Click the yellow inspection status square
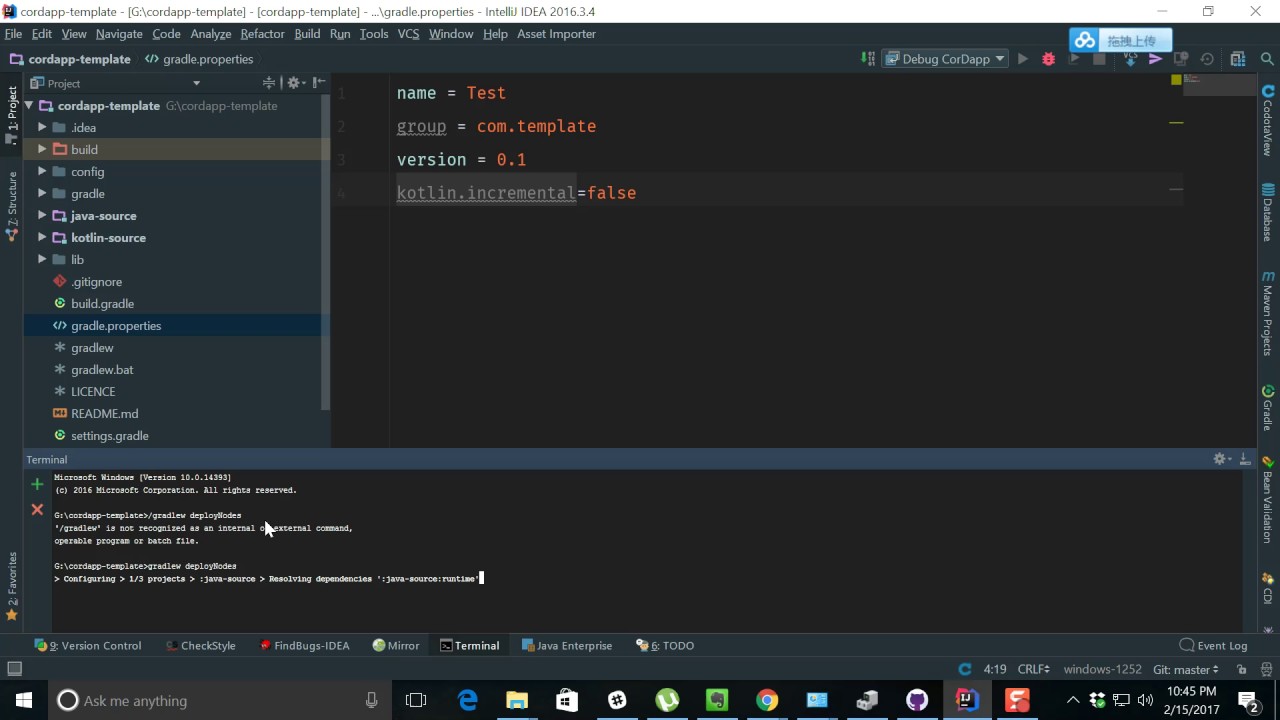This screenshot has height=720, width=1280. coord(1176,80)
